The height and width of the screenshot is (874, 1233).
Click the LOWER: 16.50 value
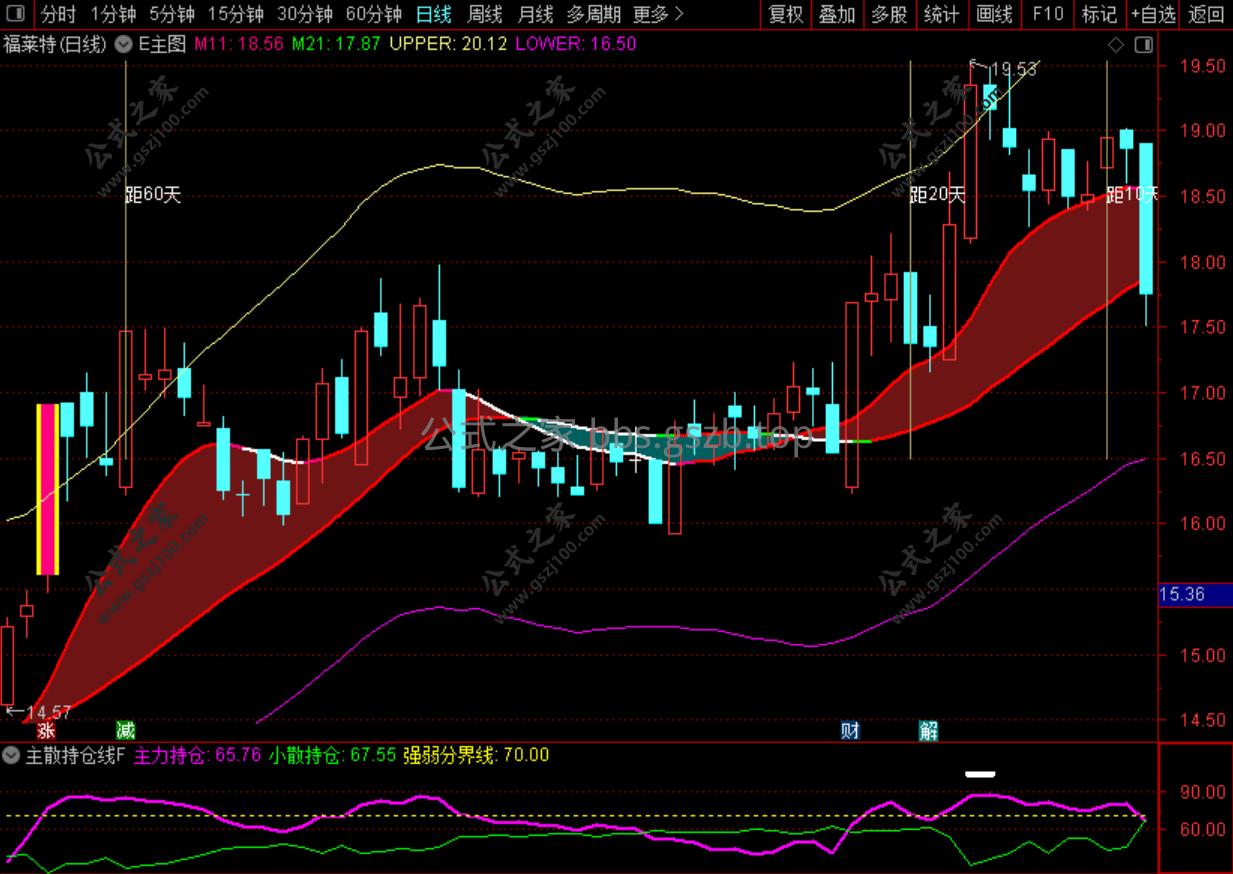(x=575, y=44)
